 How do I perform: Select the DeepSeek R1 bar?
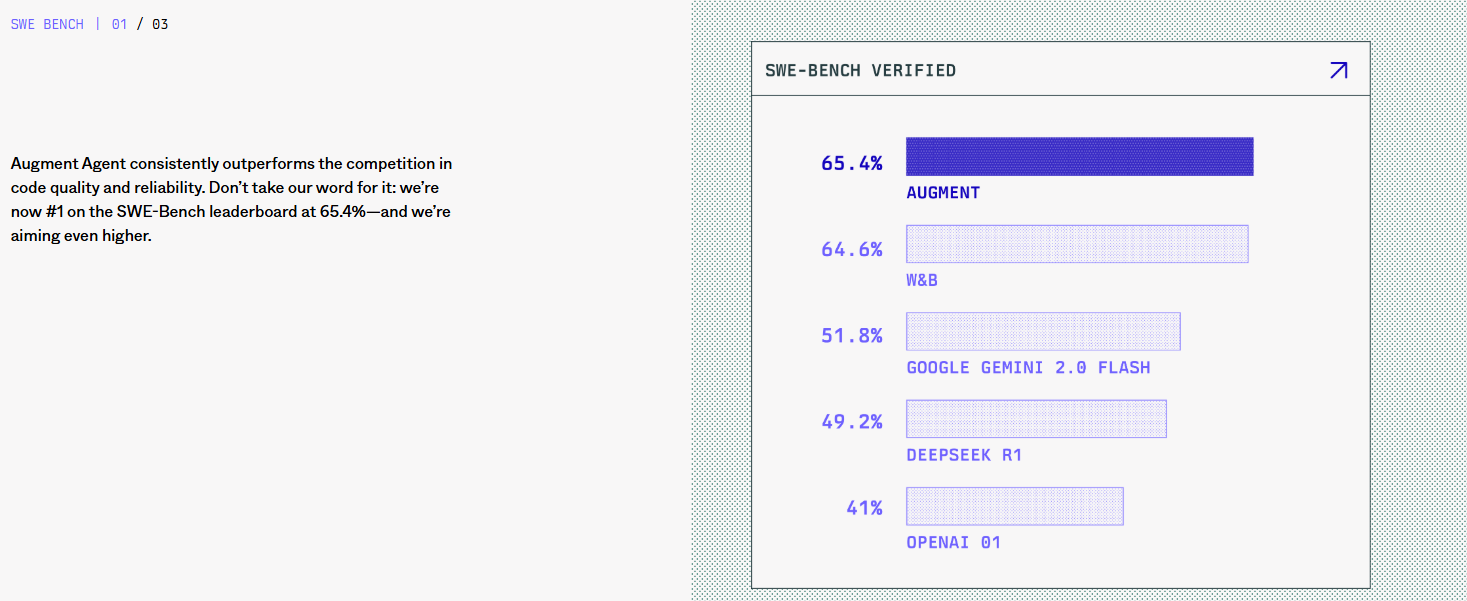(1036, 419)
